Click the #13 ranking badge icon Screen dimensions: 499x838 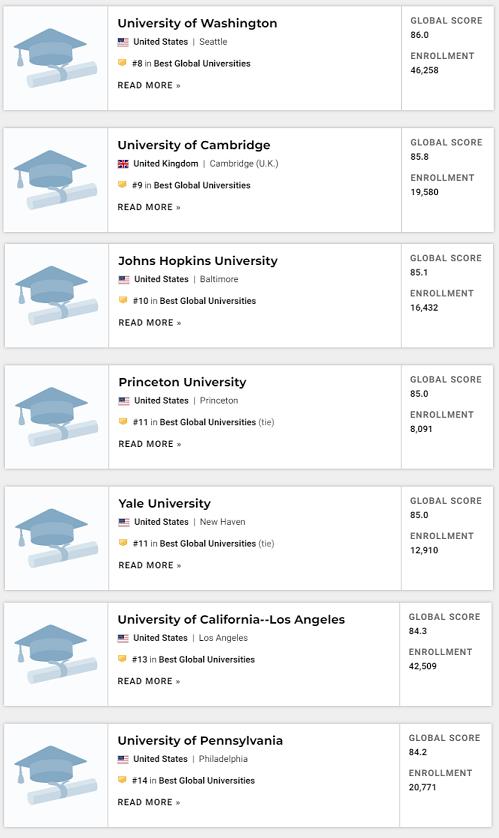pyautogui.click(x=122, y=659)
